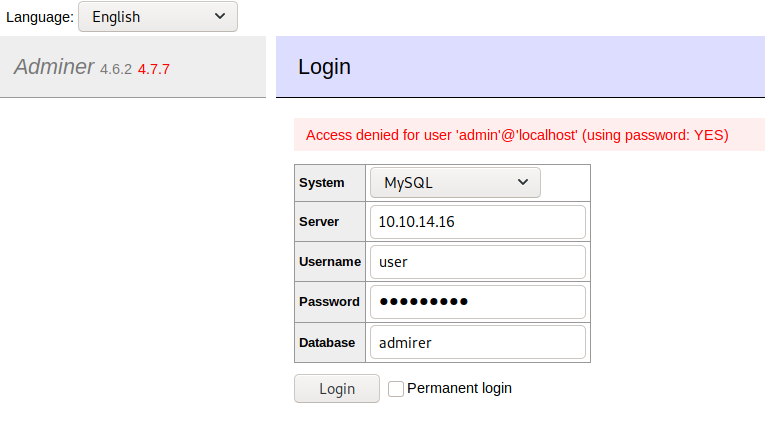The height and width of the screenshot is (436, 765).
Task: Click the Password row label
Action: 329,302
